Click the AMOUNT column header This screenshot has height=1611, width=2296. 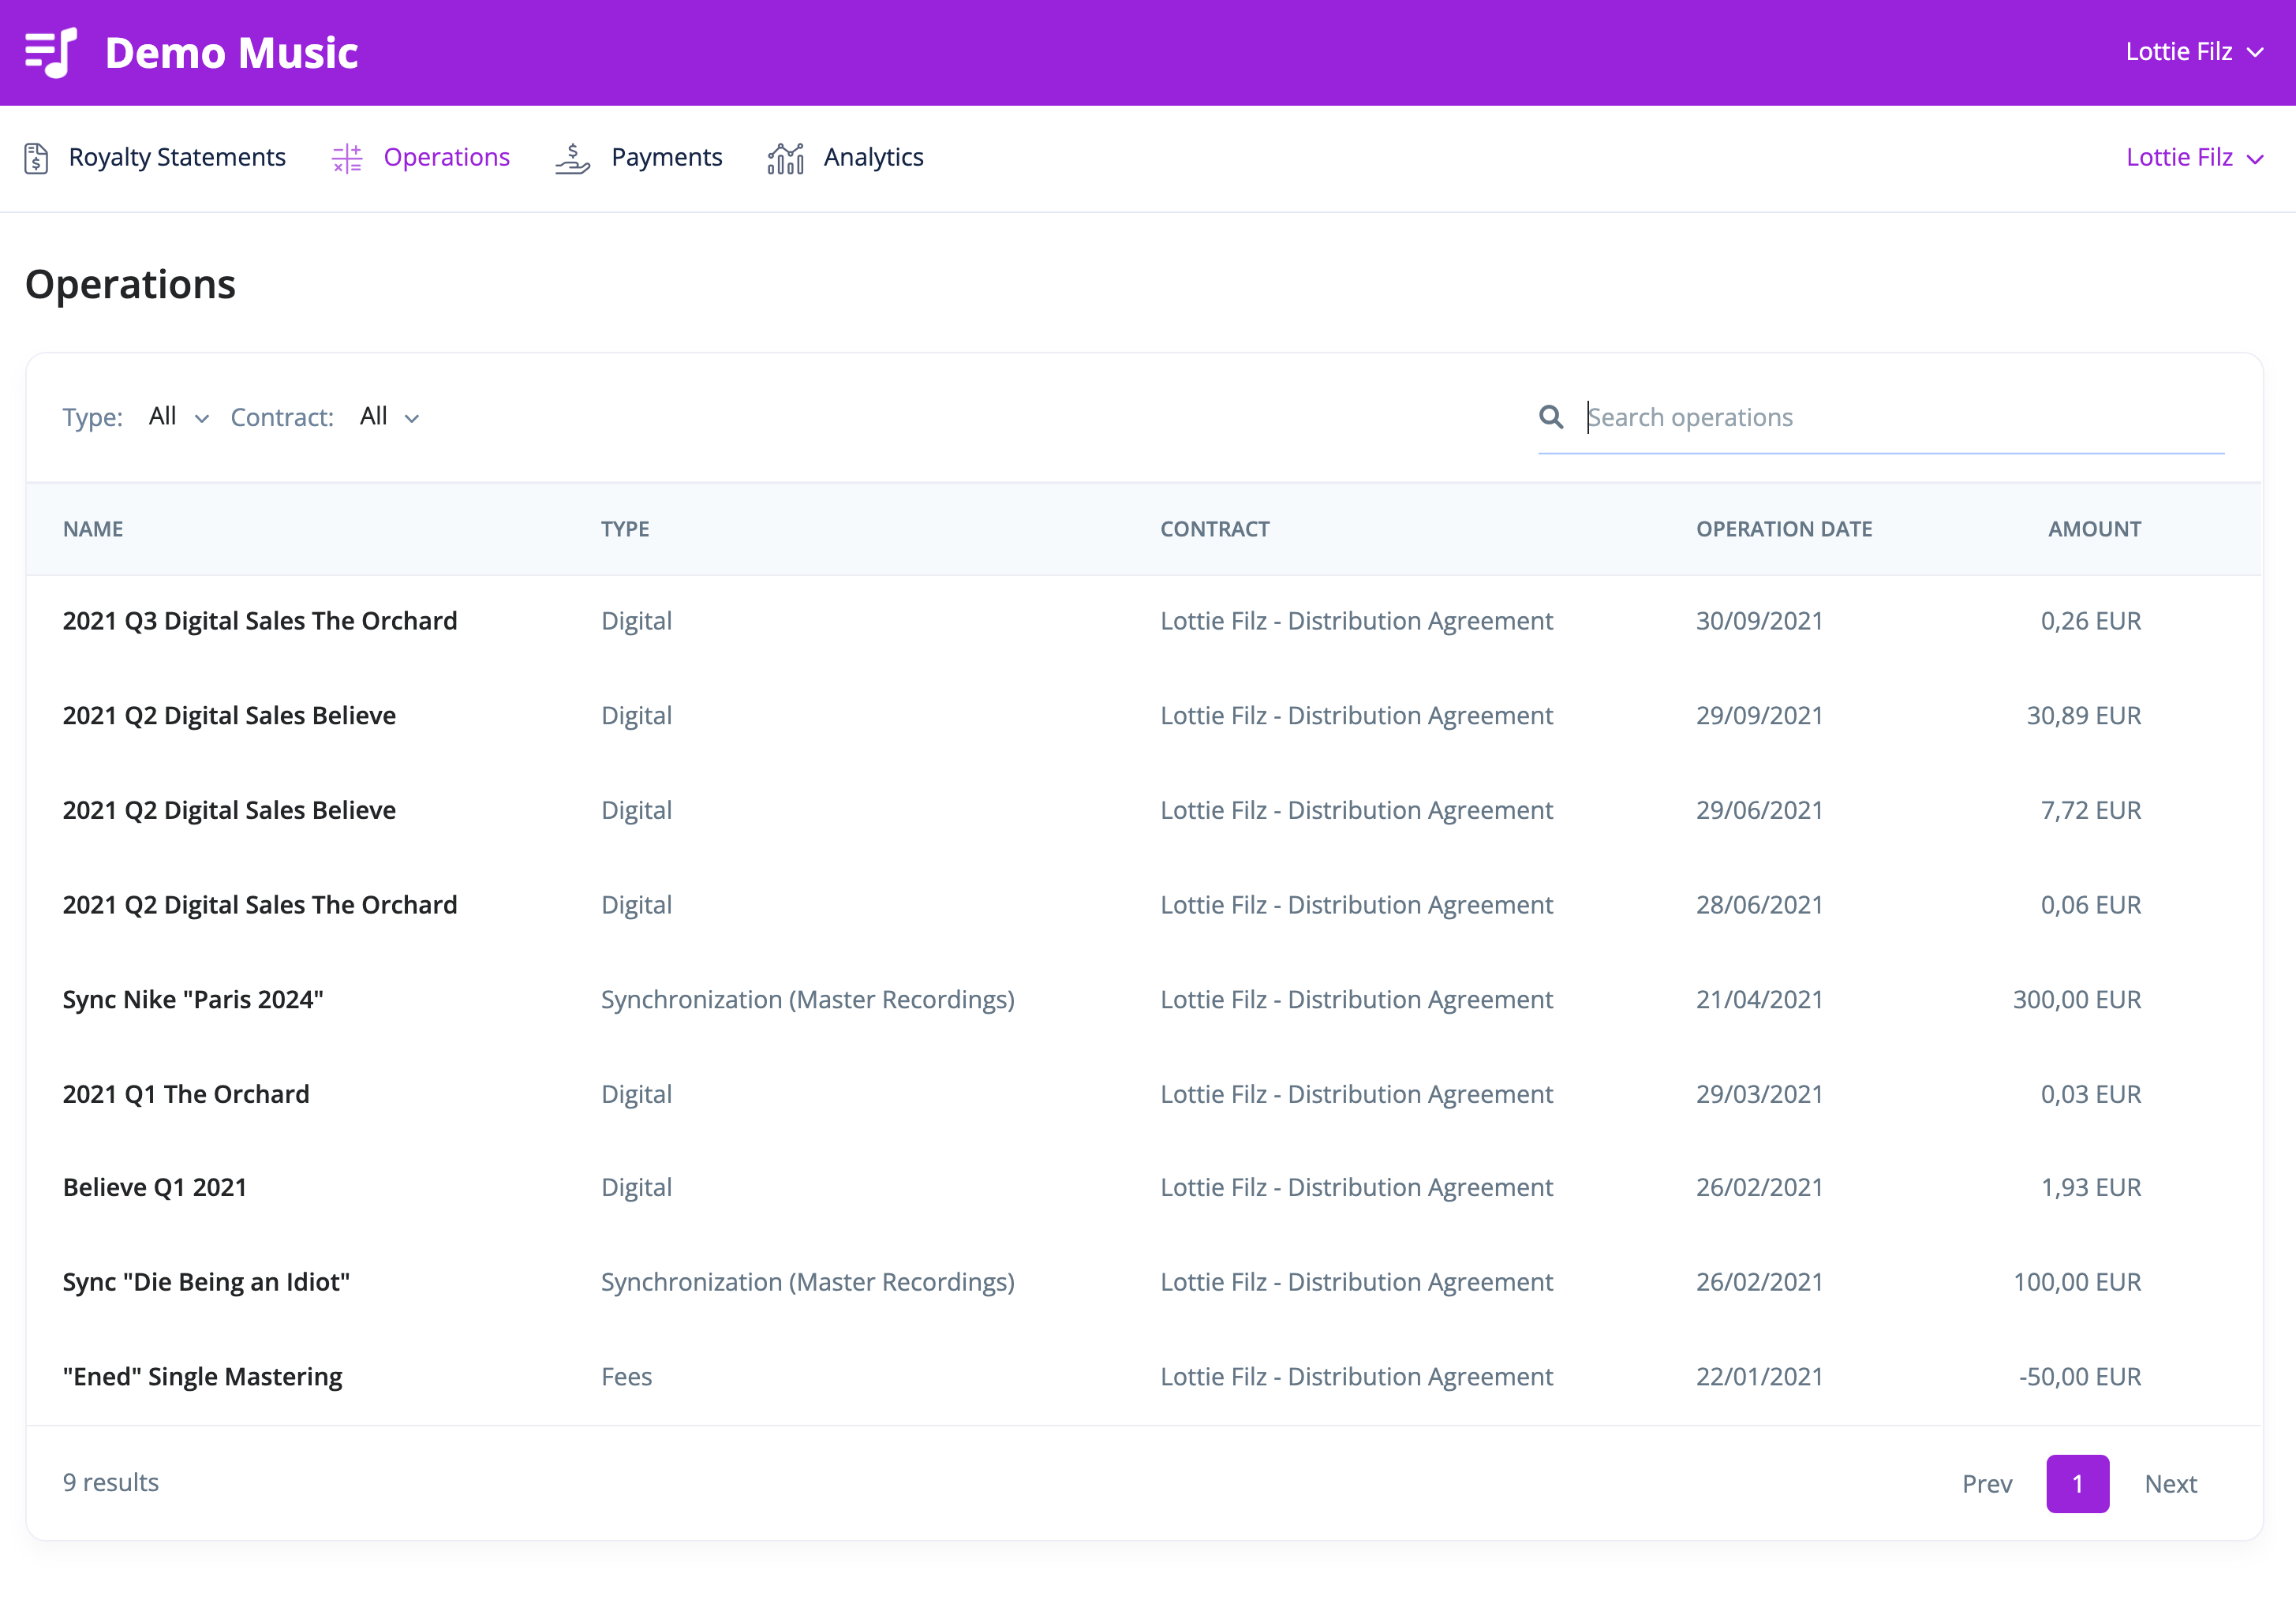click(2095, 529)
